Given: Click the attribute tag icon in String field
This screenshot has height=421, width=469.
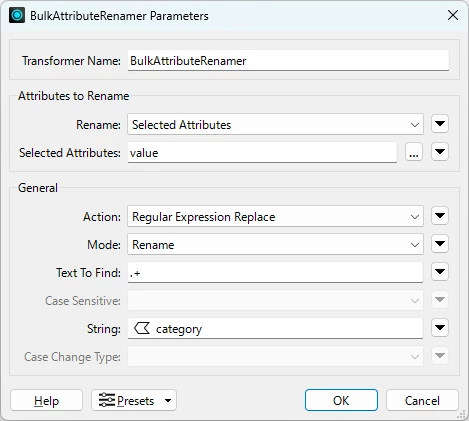Looking at the screenshot, I should click(142, 328).
